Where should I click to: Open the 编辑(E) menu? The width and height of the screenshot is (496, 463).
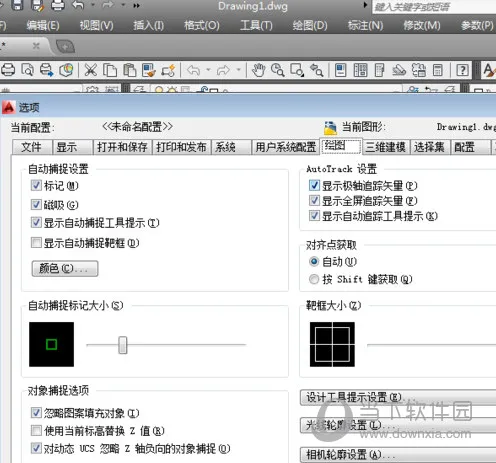[x=43, y=25]
